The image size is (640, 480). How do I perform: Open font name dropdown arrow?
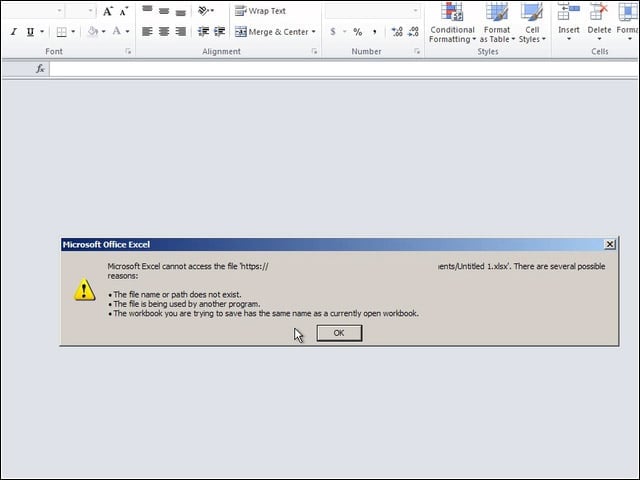(59, 11)
